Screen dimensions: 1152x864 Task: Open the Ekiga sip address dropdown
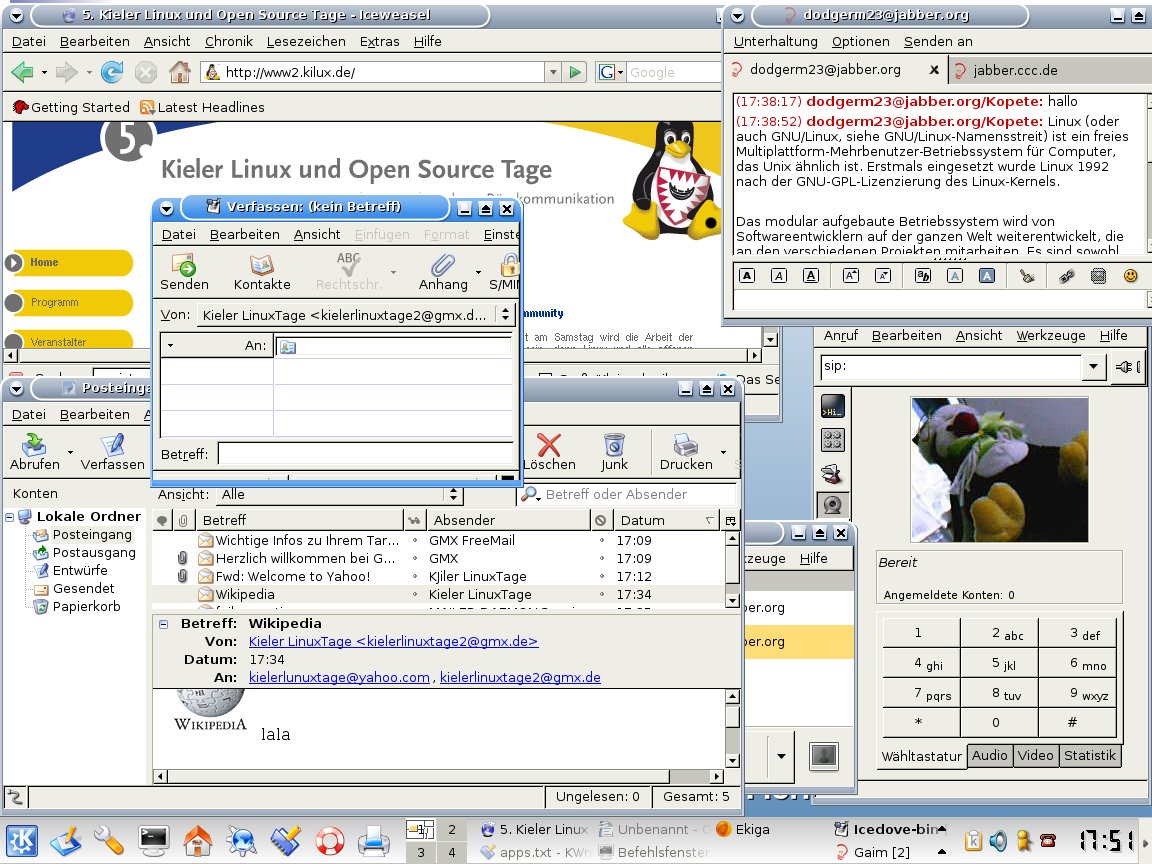[x=1093, y=367]
